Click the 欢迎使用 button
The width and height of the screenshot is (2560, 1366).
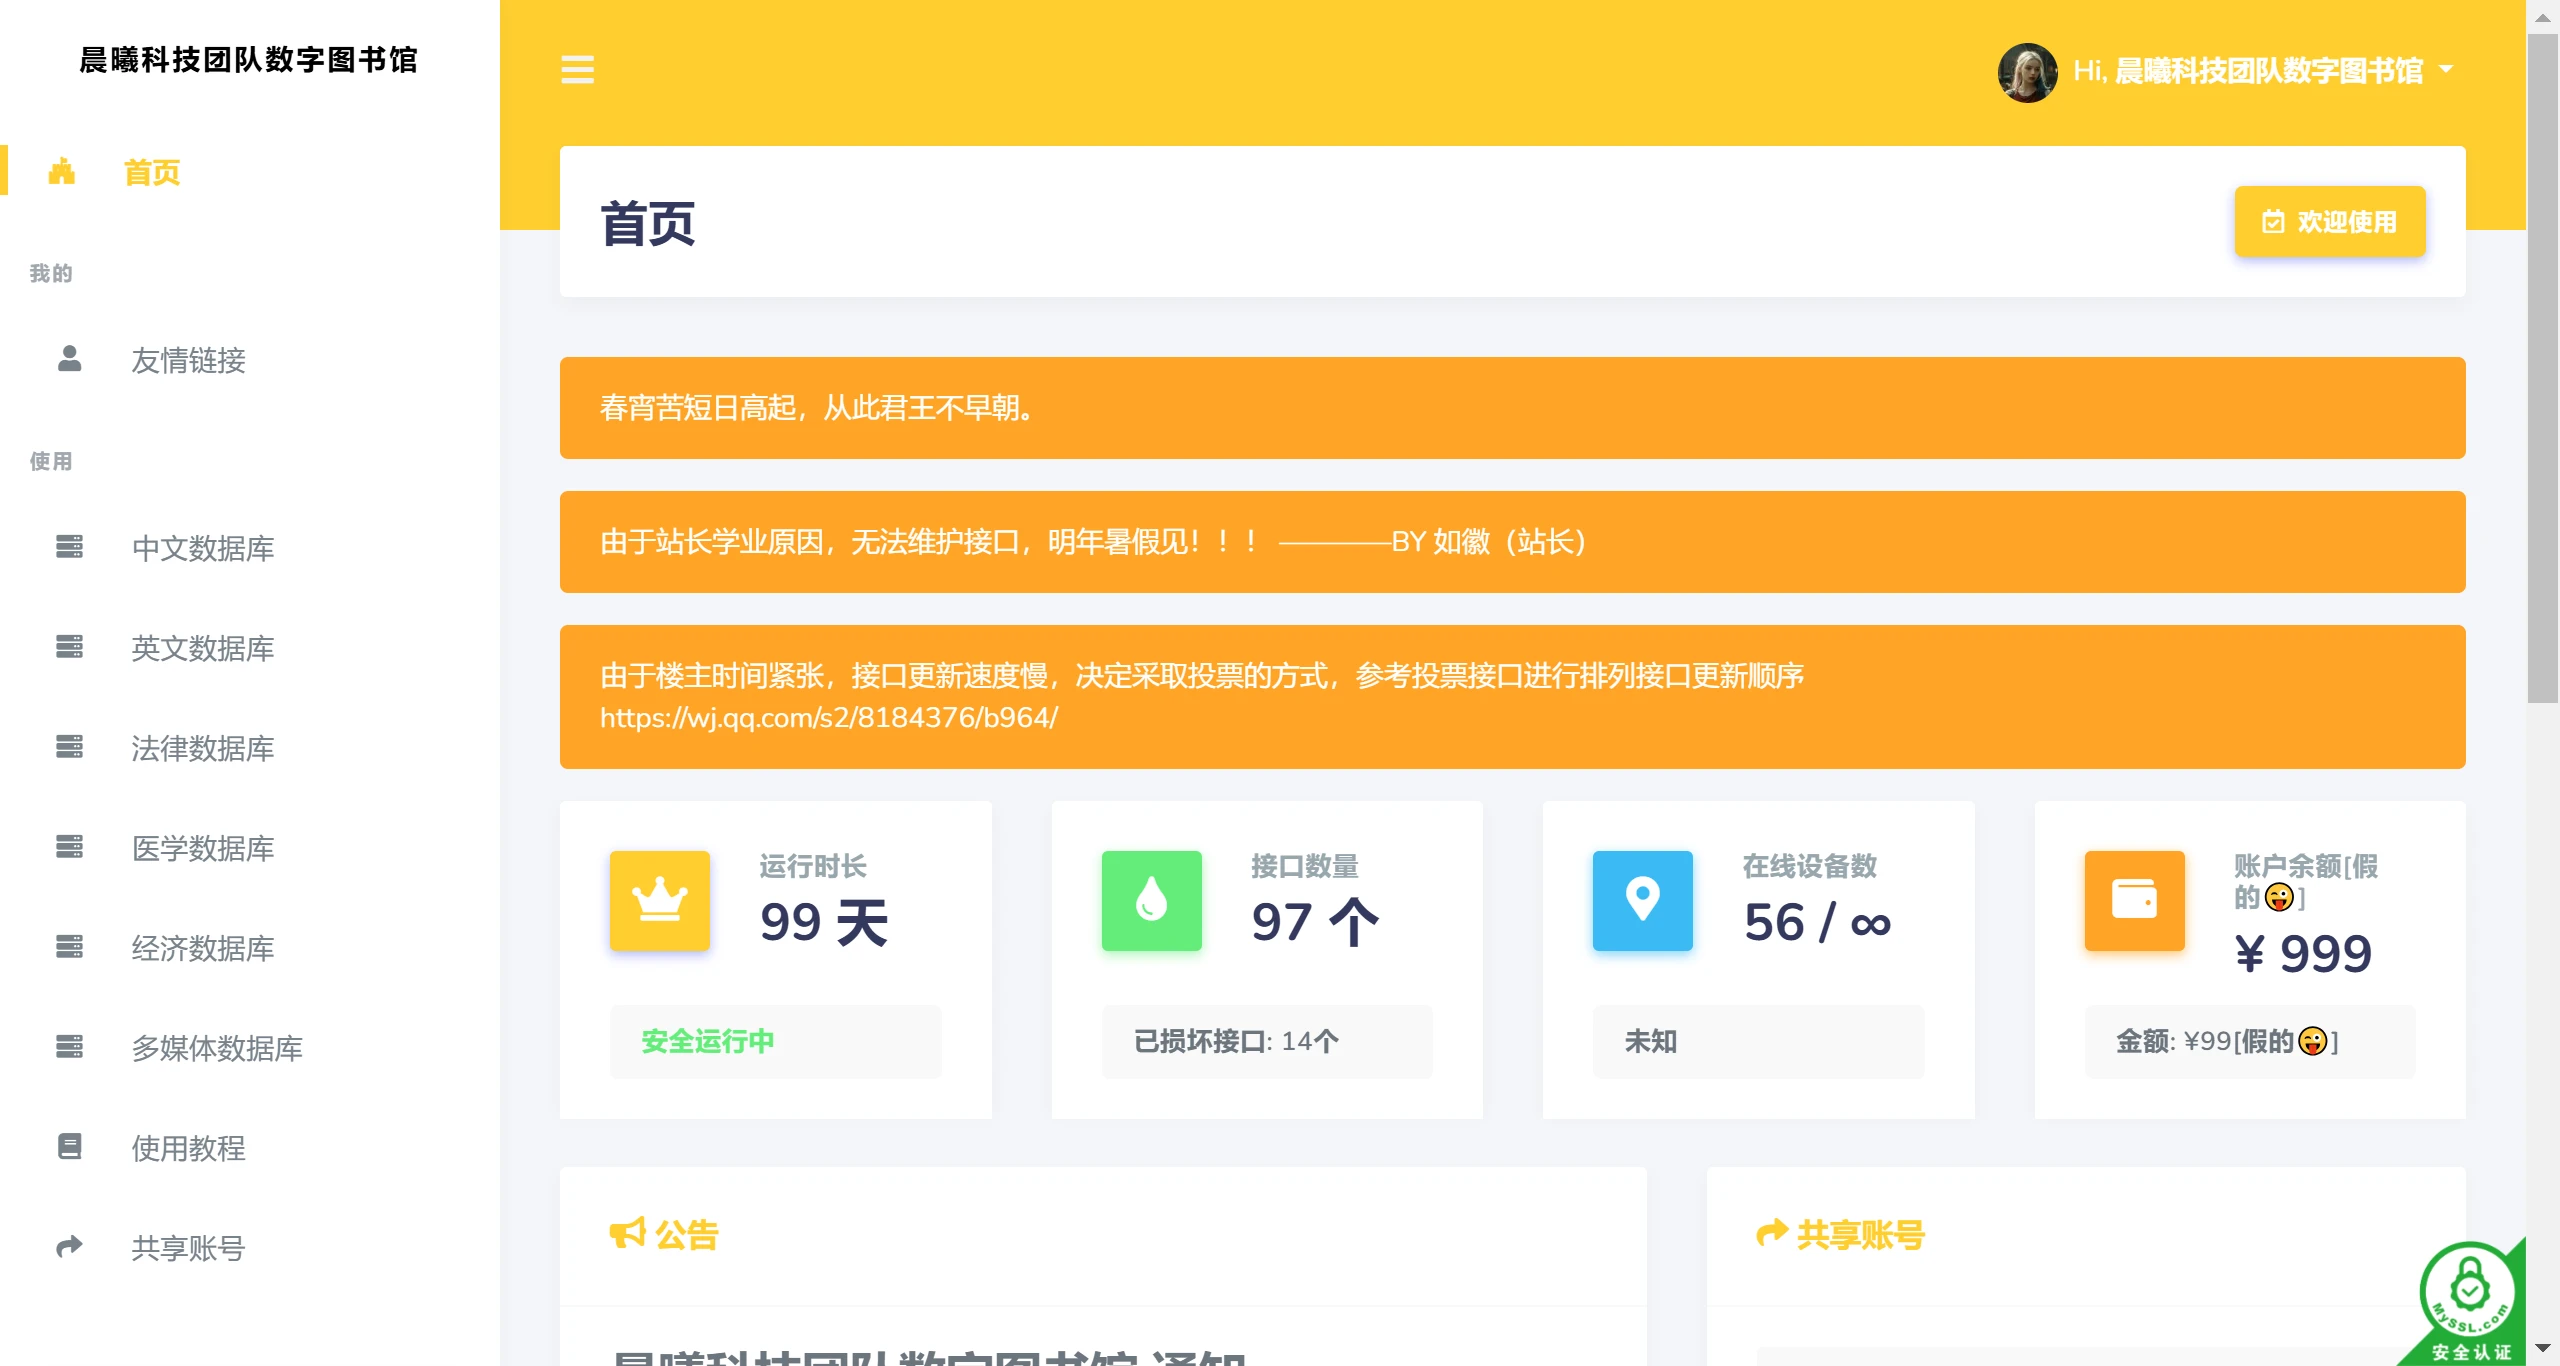[2330, 221]
